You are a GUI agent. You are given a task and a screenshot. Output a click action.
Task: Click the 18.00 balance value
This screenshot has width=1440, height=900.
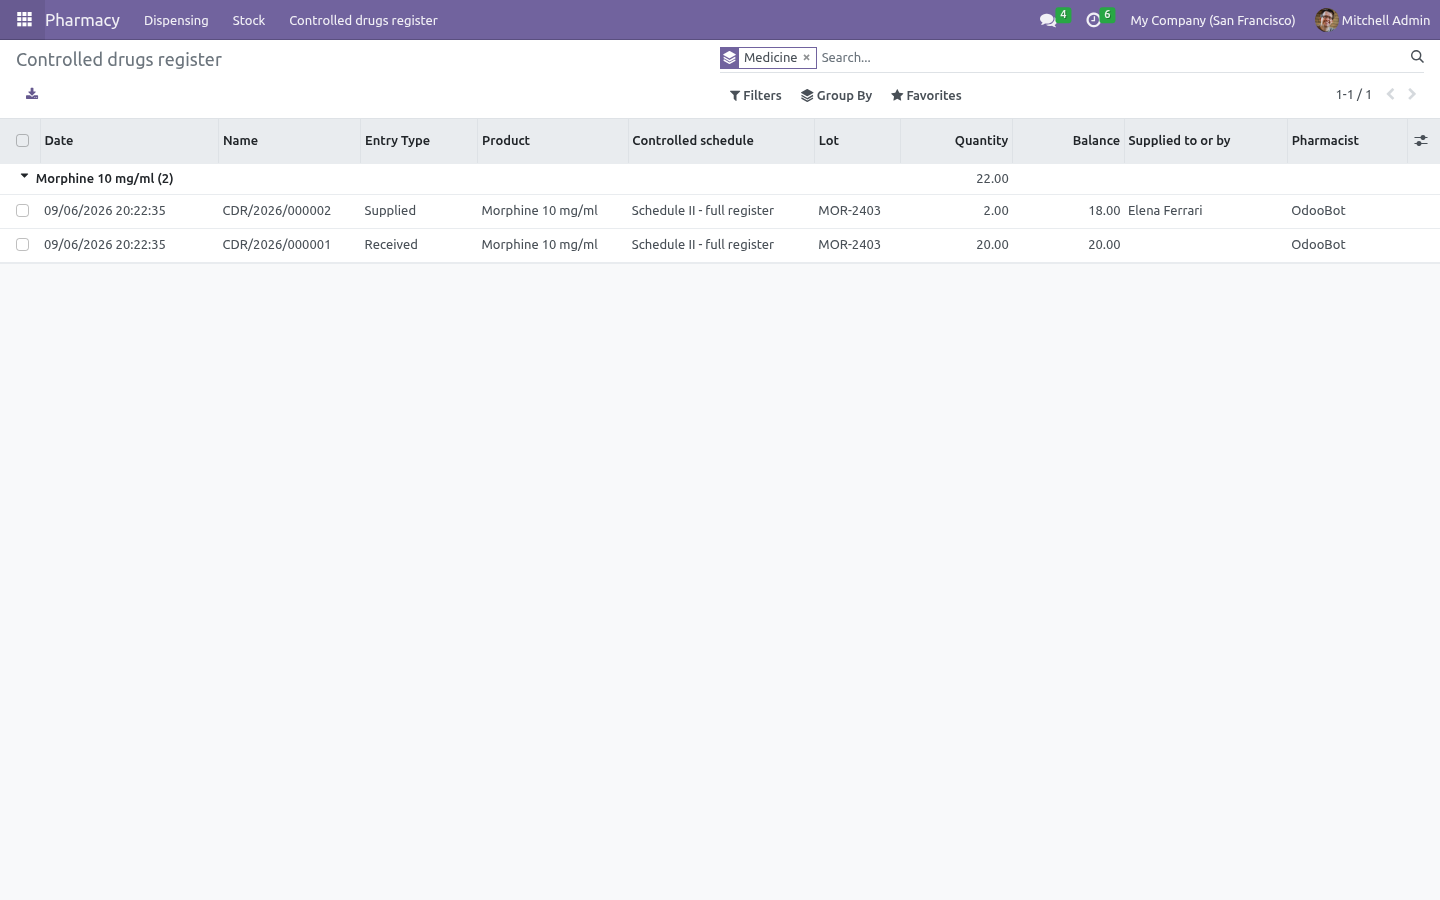coord(1104,211)
